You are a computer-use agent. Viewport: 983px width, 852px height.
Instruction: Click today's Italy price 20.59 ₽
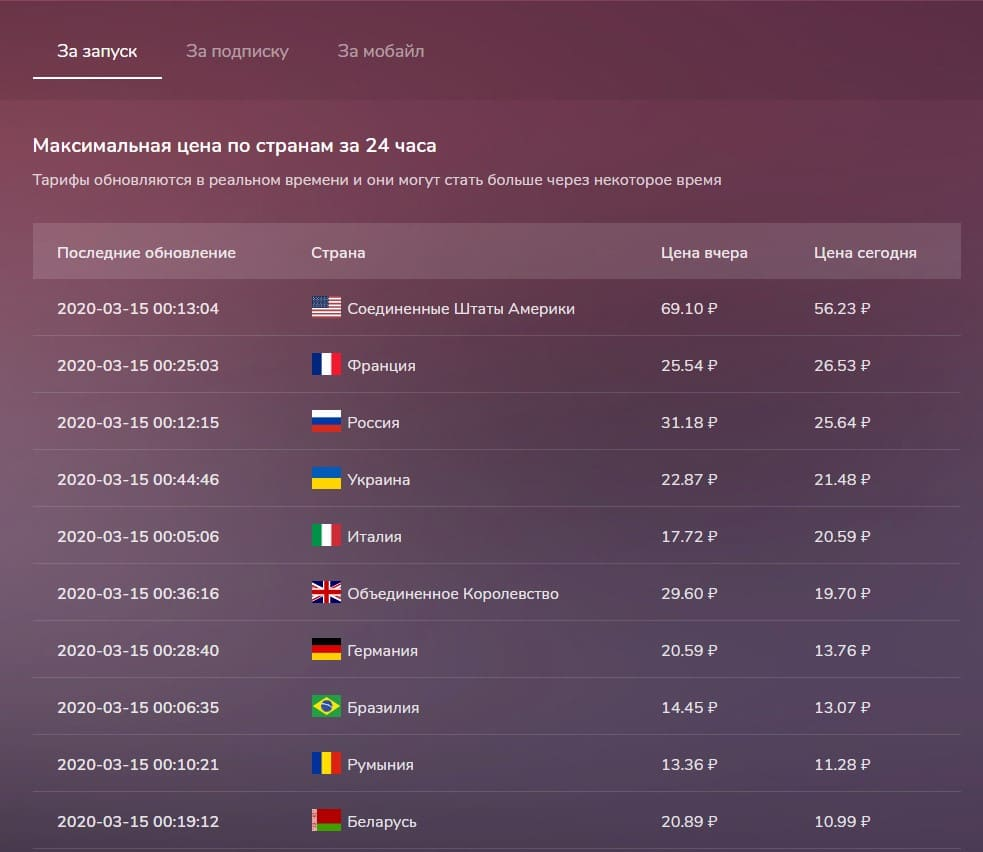tap(842, 537)
